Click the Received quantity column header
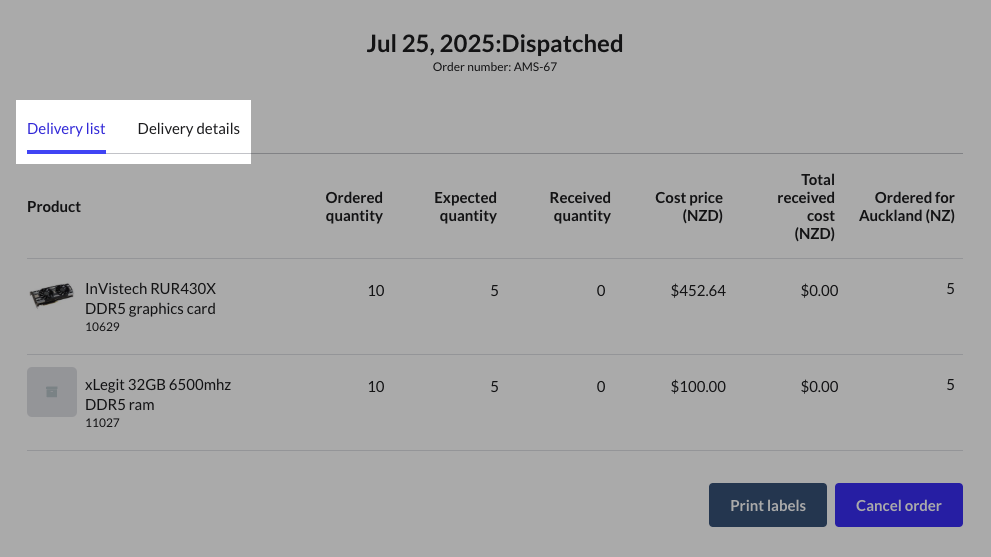 pos(580,206)
